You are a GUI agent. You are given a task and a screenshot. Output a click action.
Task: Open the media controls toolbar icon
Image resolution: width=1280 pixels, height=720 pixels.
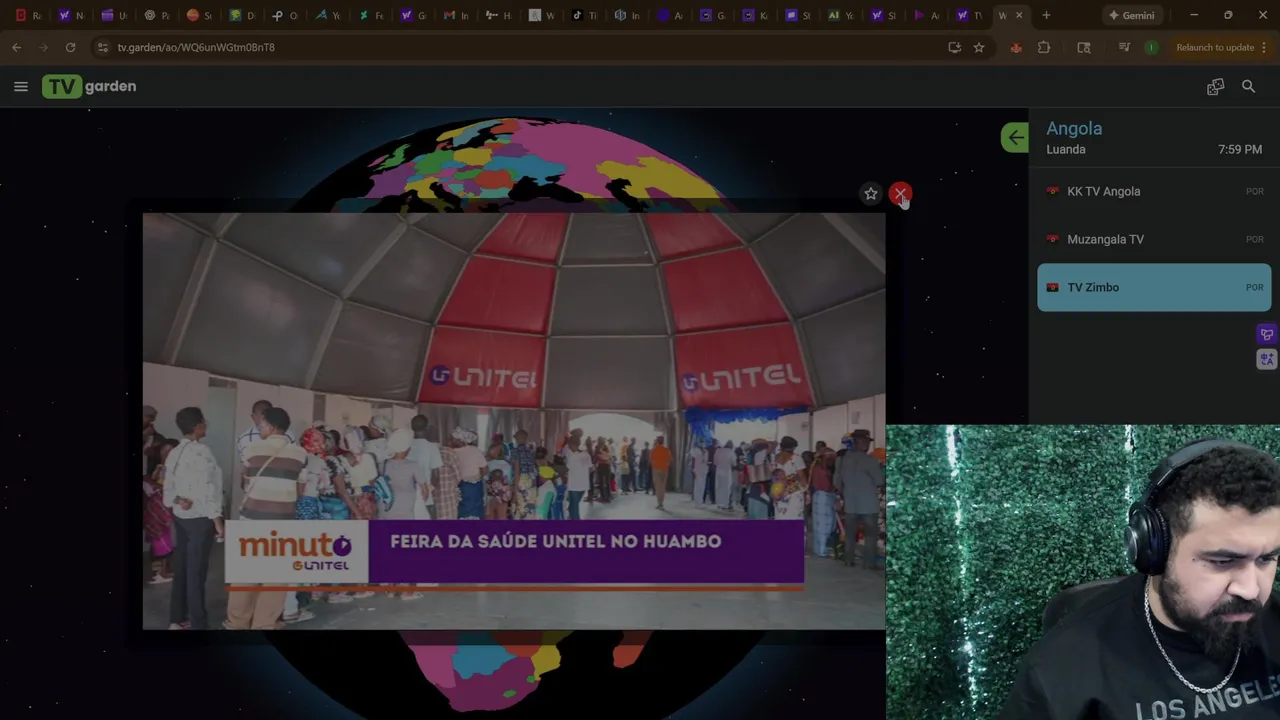coord(1124,47)
